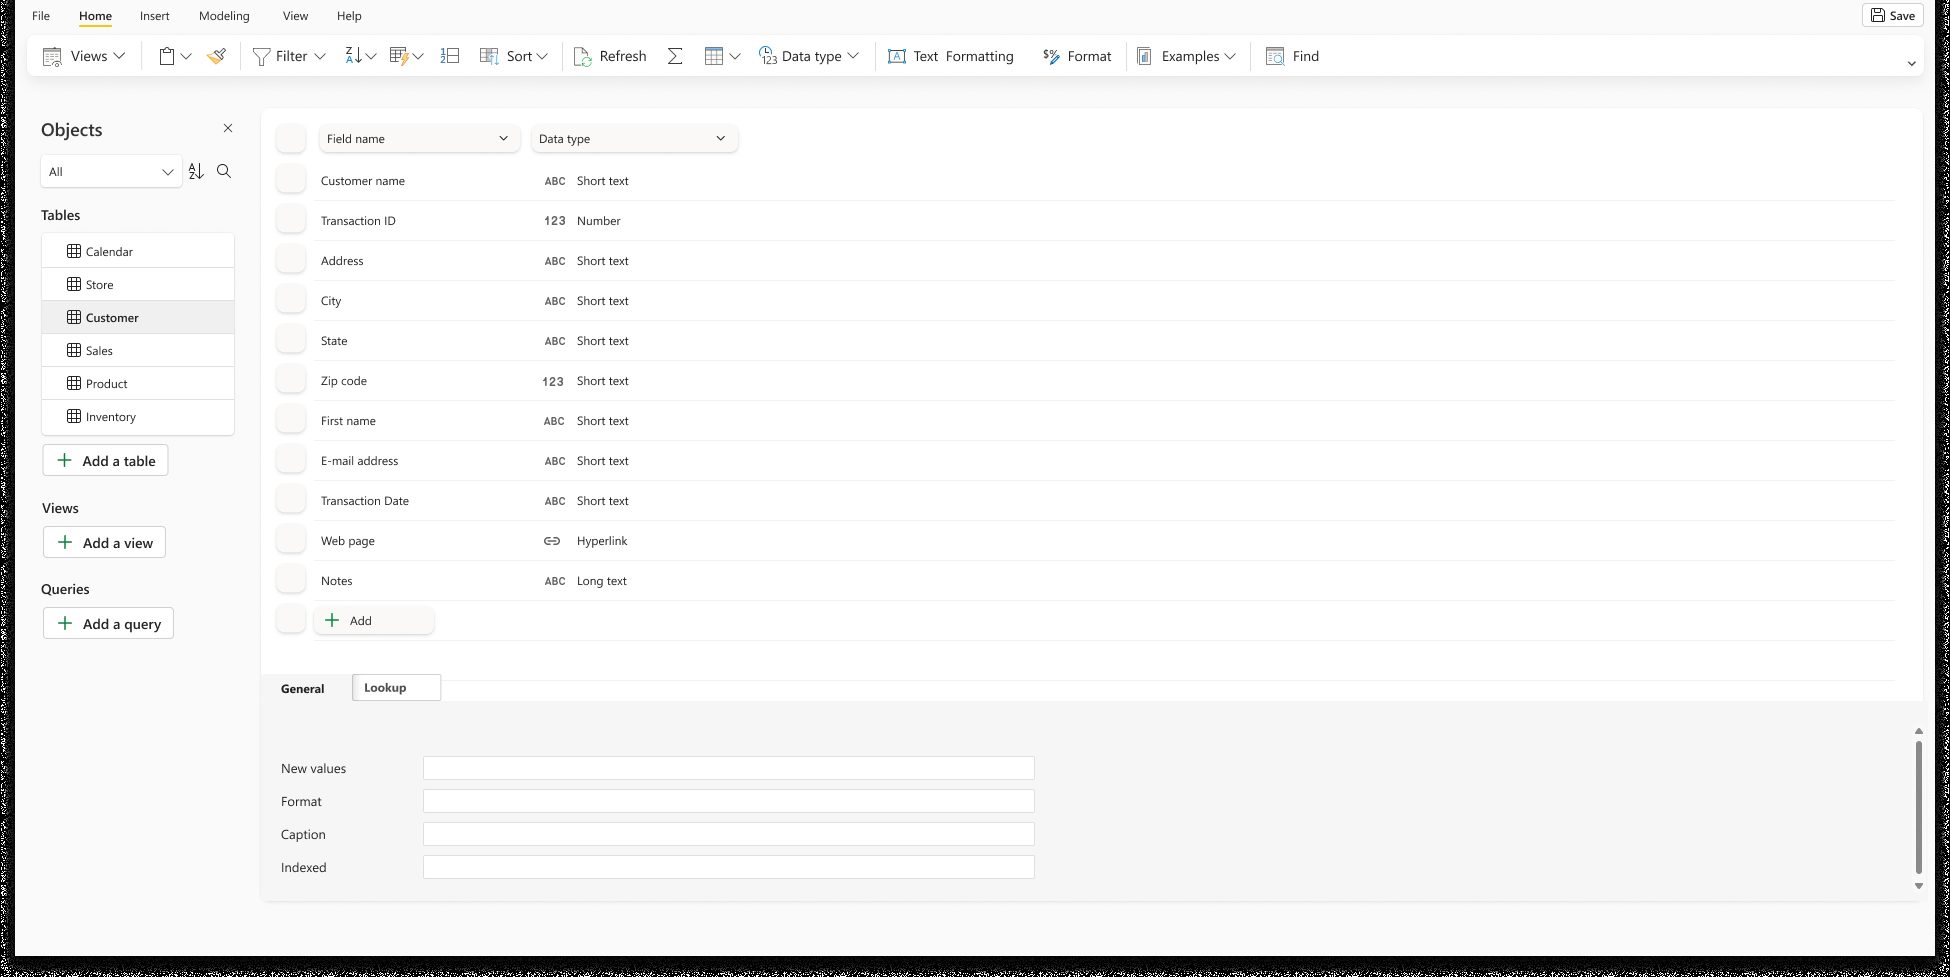Open the Data type column dropdown
1950x977 pixels.
pos(634,138)
